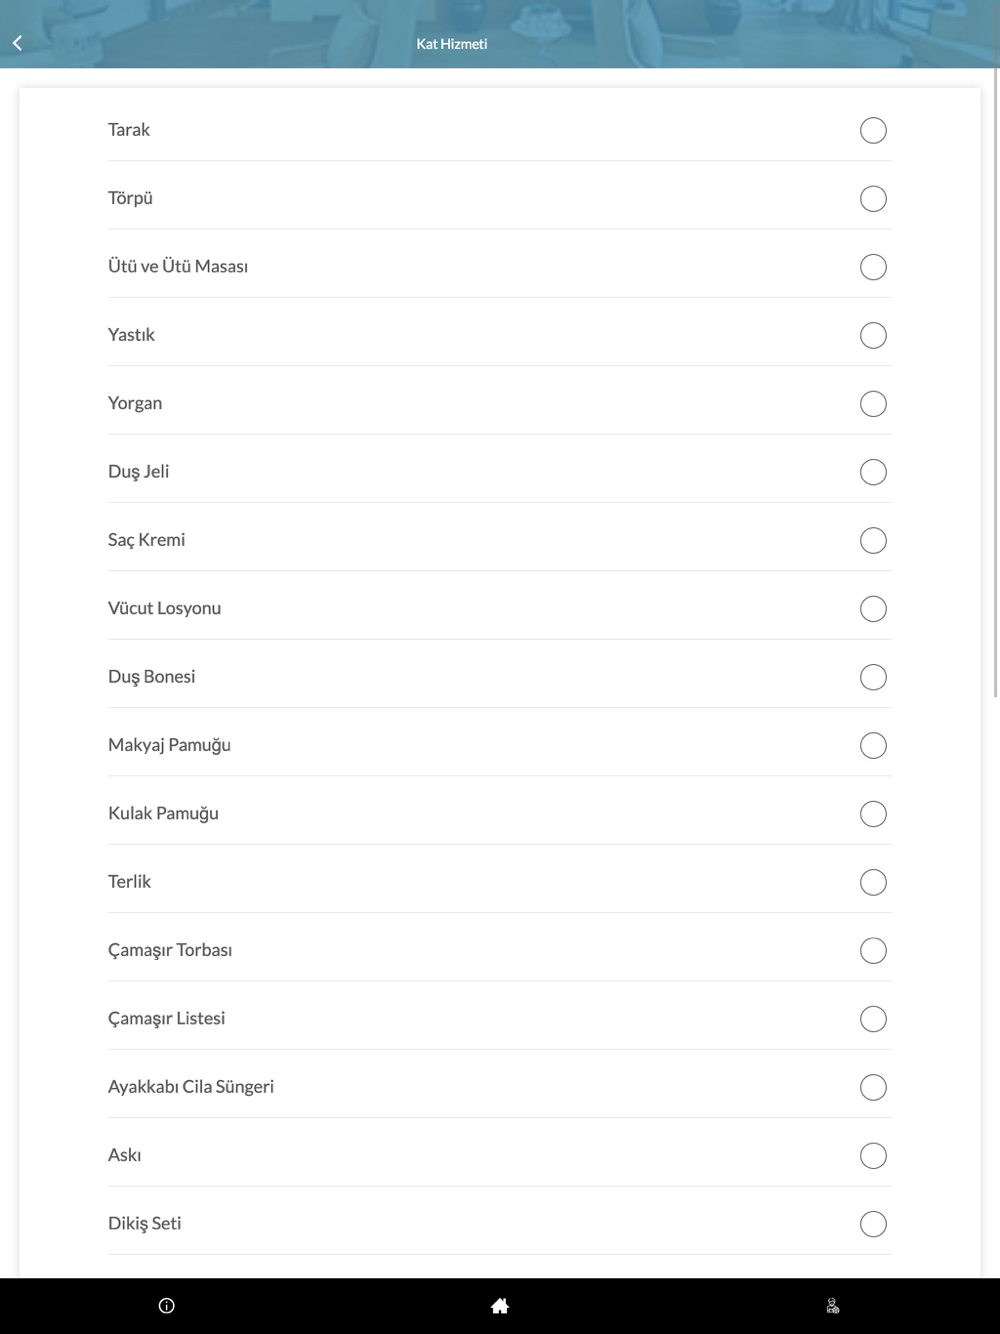Select the Törpü radio button

(873, 198)
